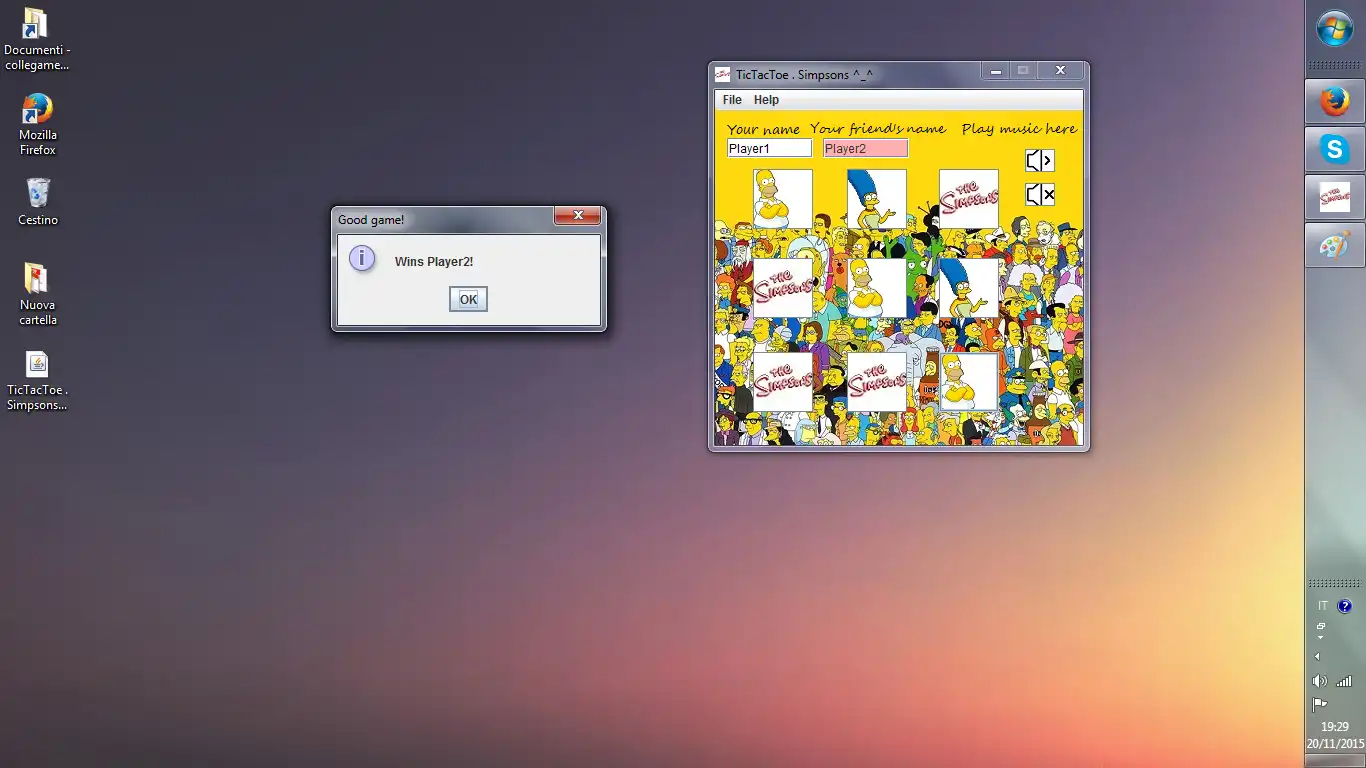Select the Mozilla Firefox desktop icon

[x=37, y=125]
